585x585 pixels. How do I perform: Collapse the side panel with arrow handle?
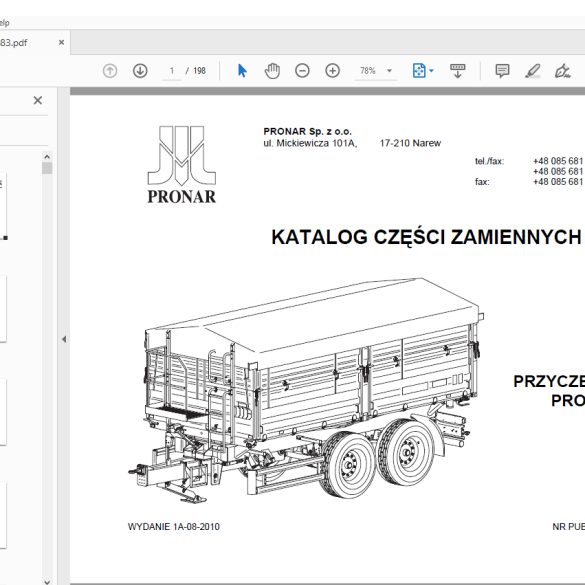(x=64, y=339)
